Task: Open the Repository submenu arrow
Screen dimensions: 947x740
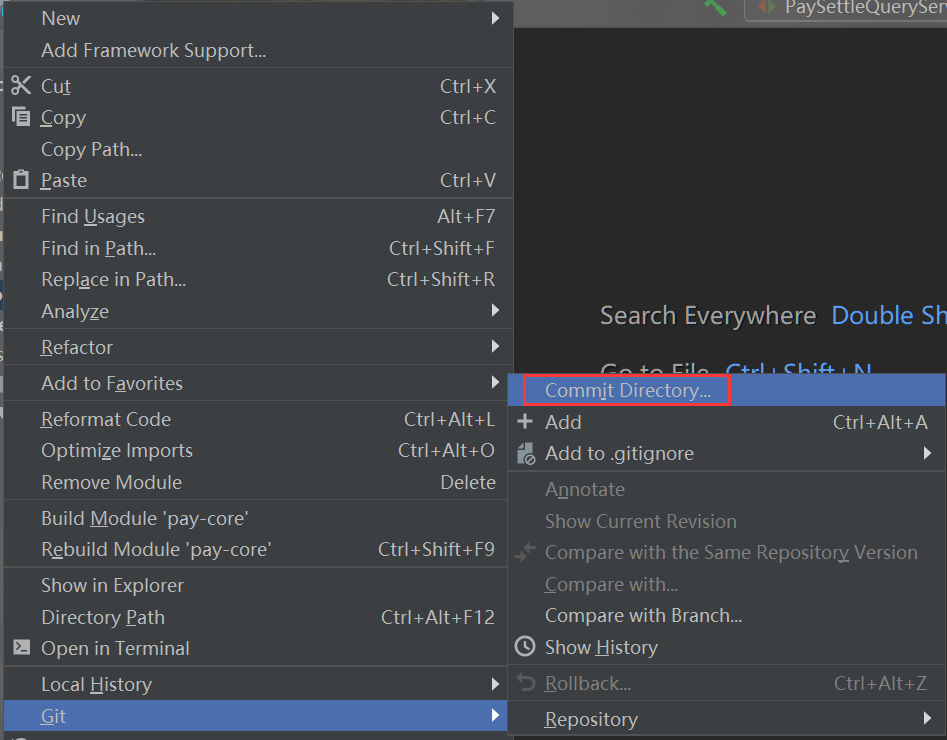Action: click(x=928, y=719)
